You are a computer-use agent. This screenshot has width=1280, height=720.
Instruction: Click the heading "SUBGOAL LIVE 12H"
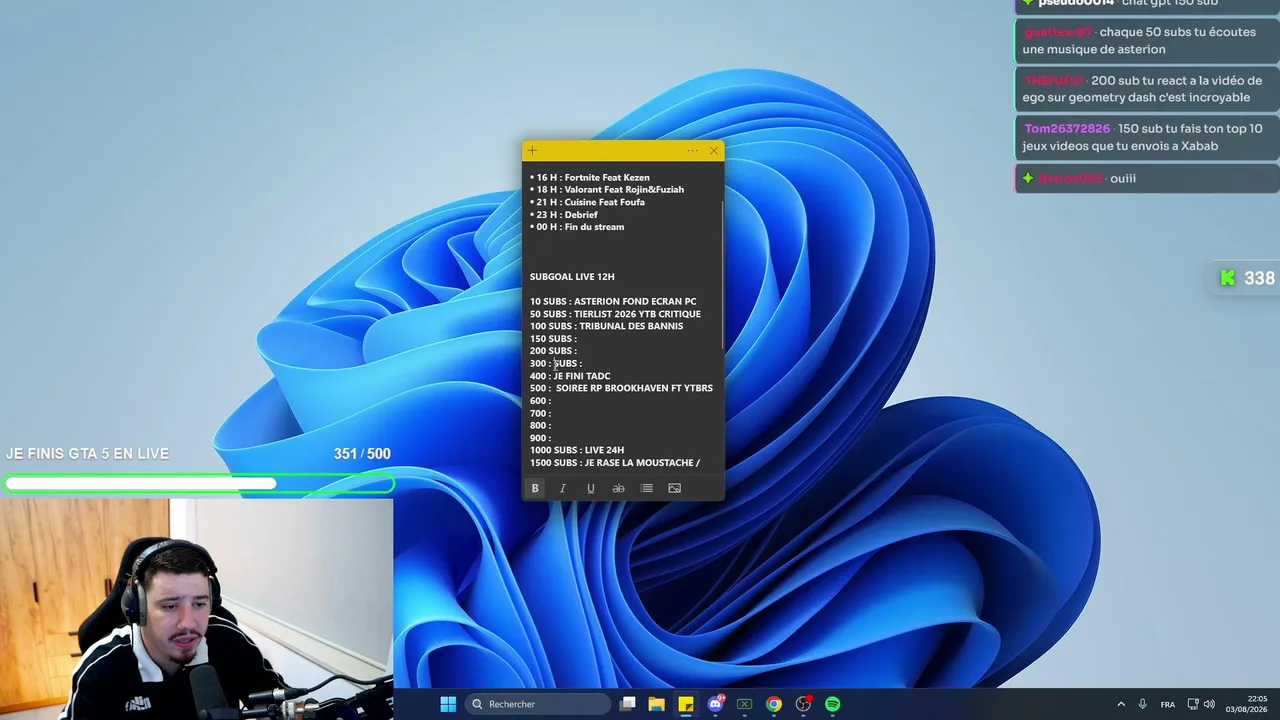point(572,277)
